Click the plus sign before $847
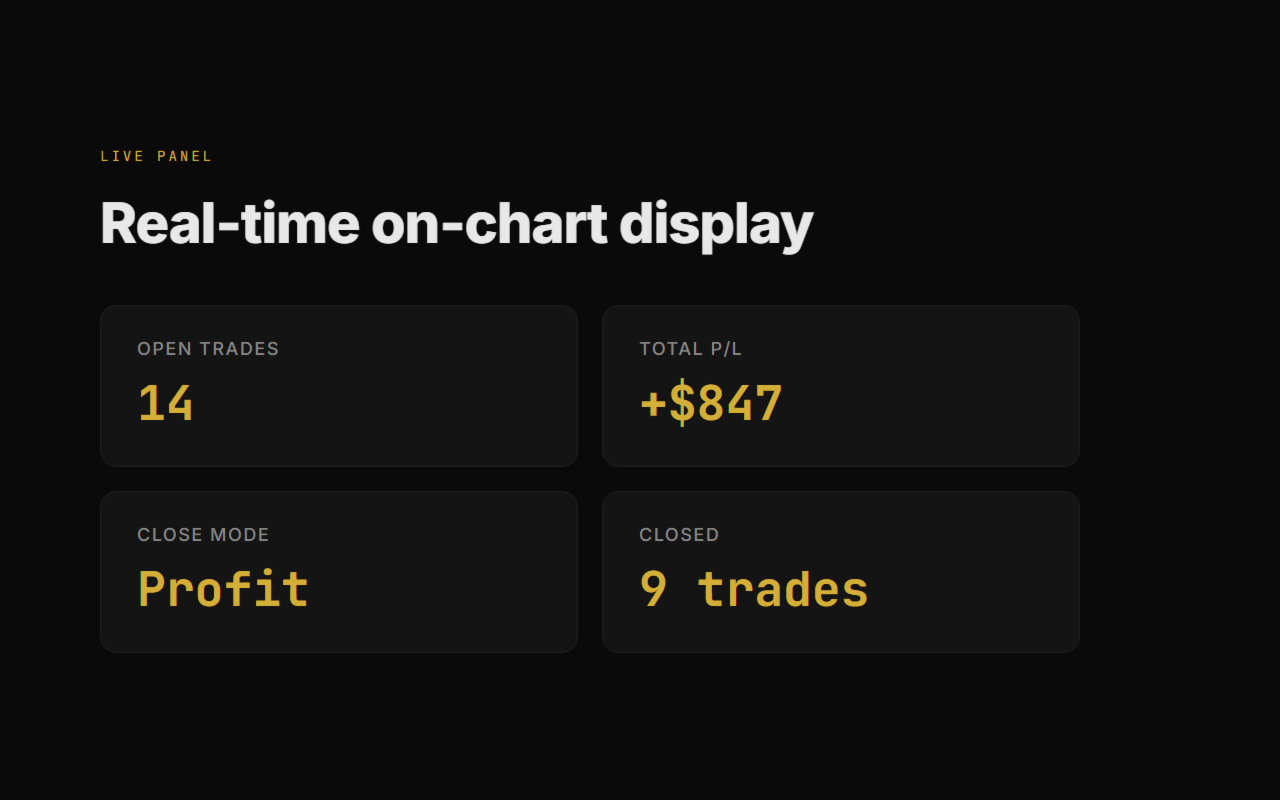The width and height of the screenshot is (1280, 800). pyautogui.click(x=652, y=404)
